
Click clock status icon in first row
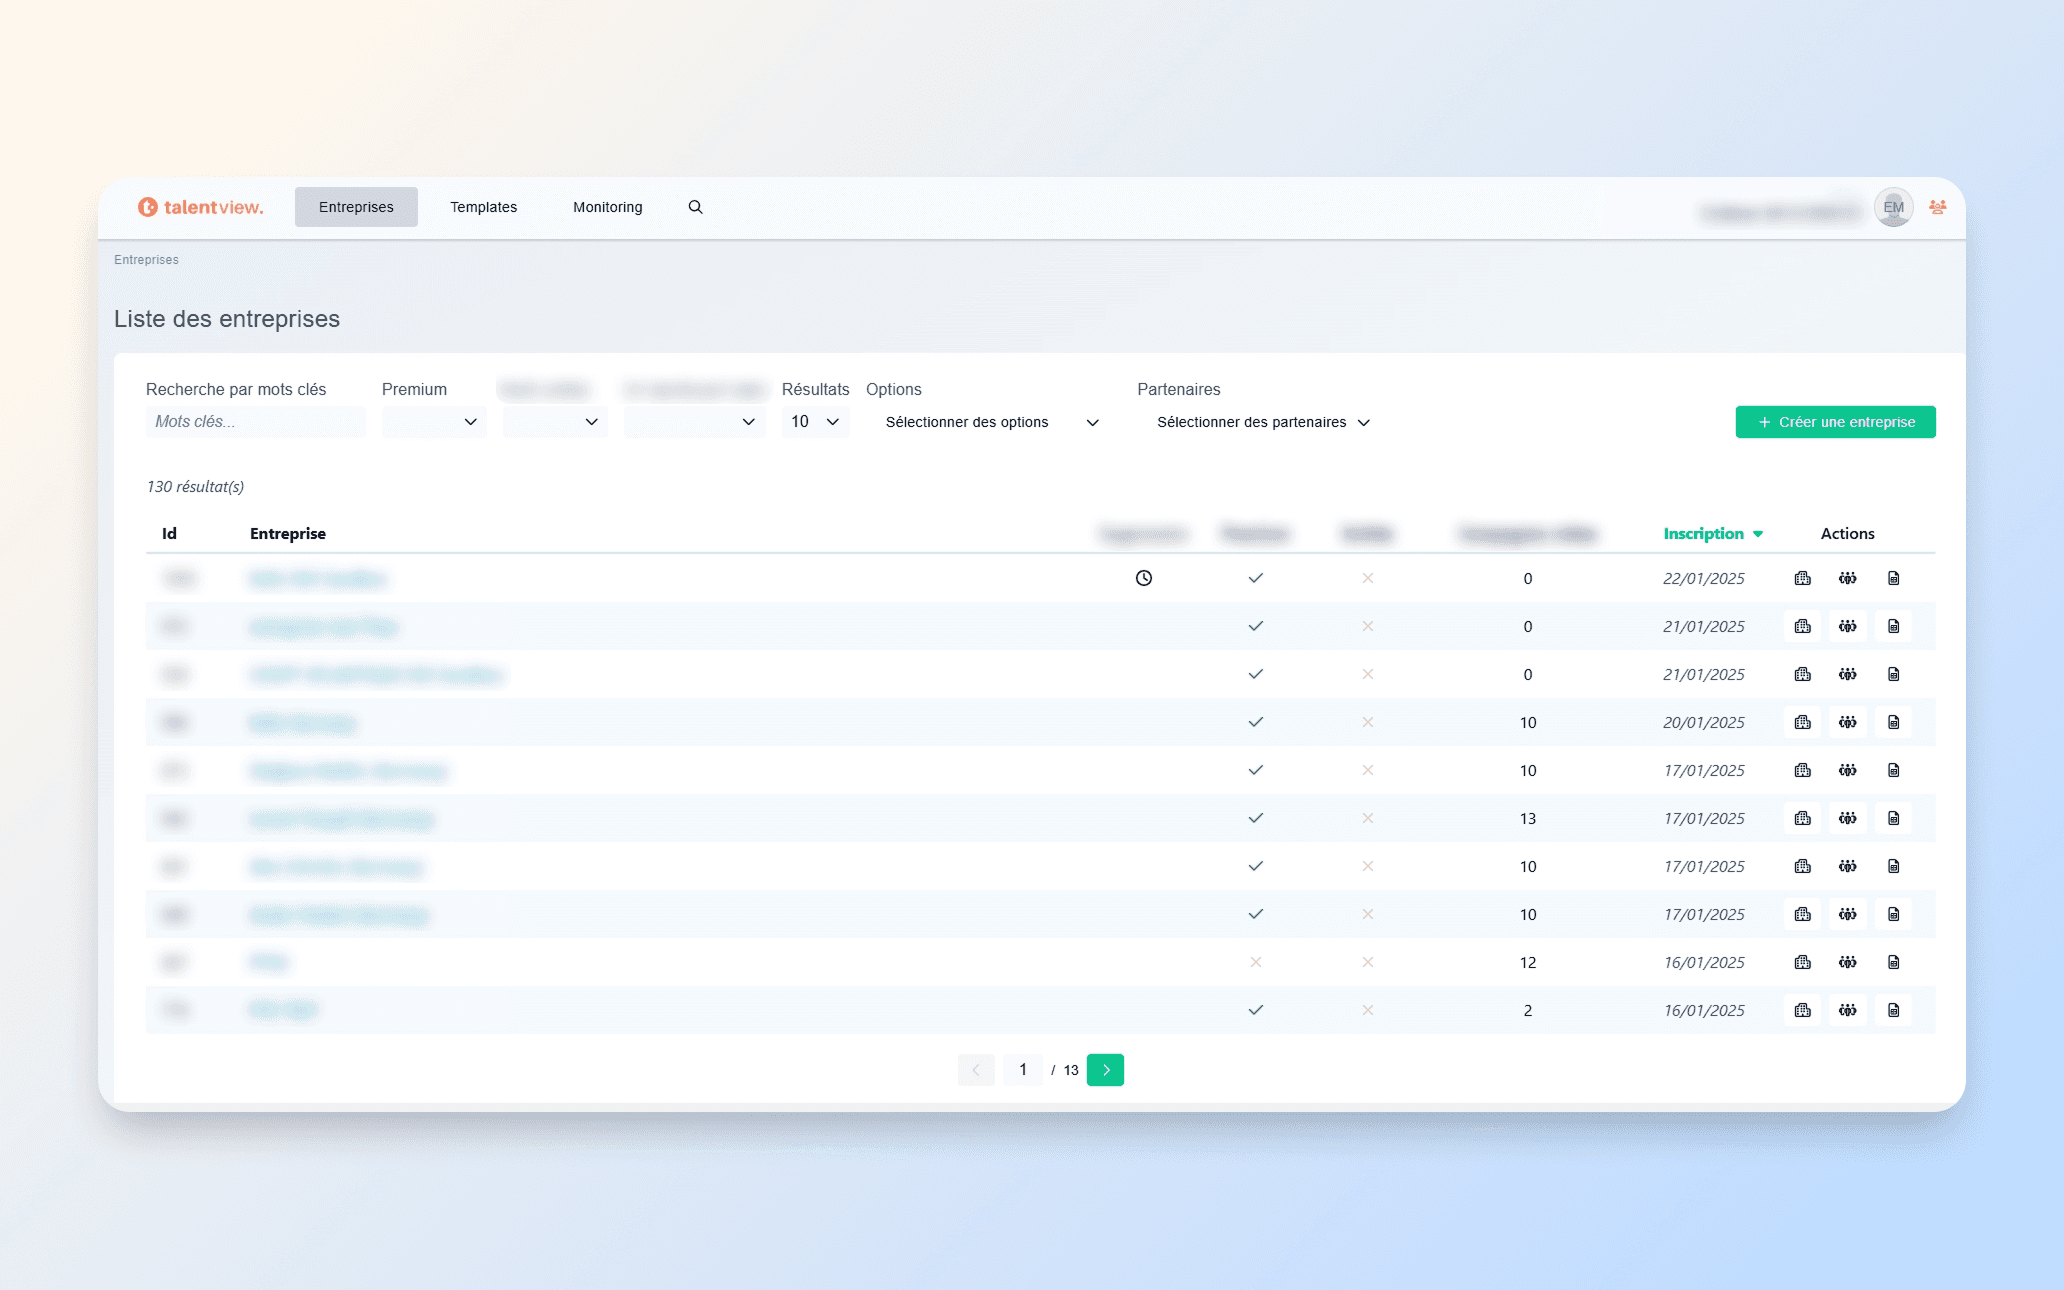1144,578
